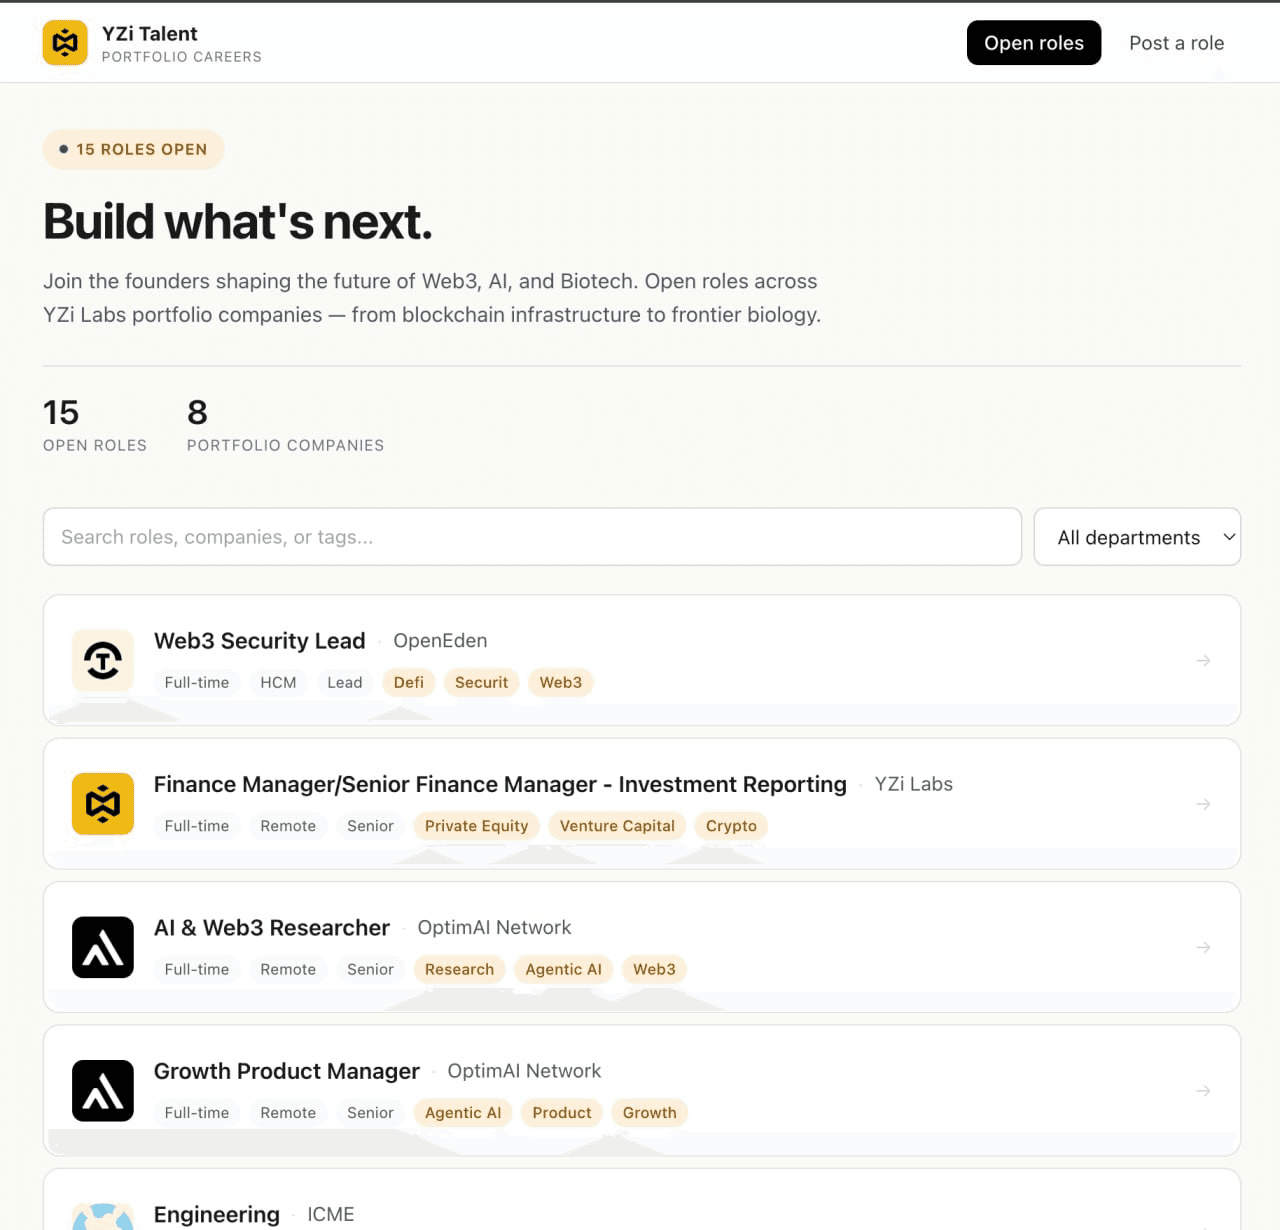1280x1230 pixels.
Task: Click Full-time tag on AI & Web3 Researcher row
Action: (197, 969)
